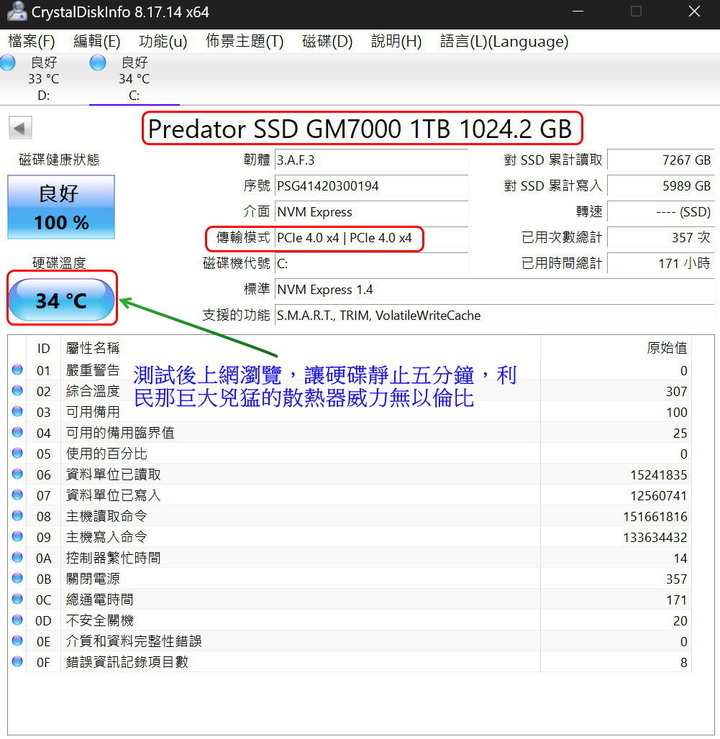
Task: Click the raw value 133634432
Action: click(x=655, y=537)
